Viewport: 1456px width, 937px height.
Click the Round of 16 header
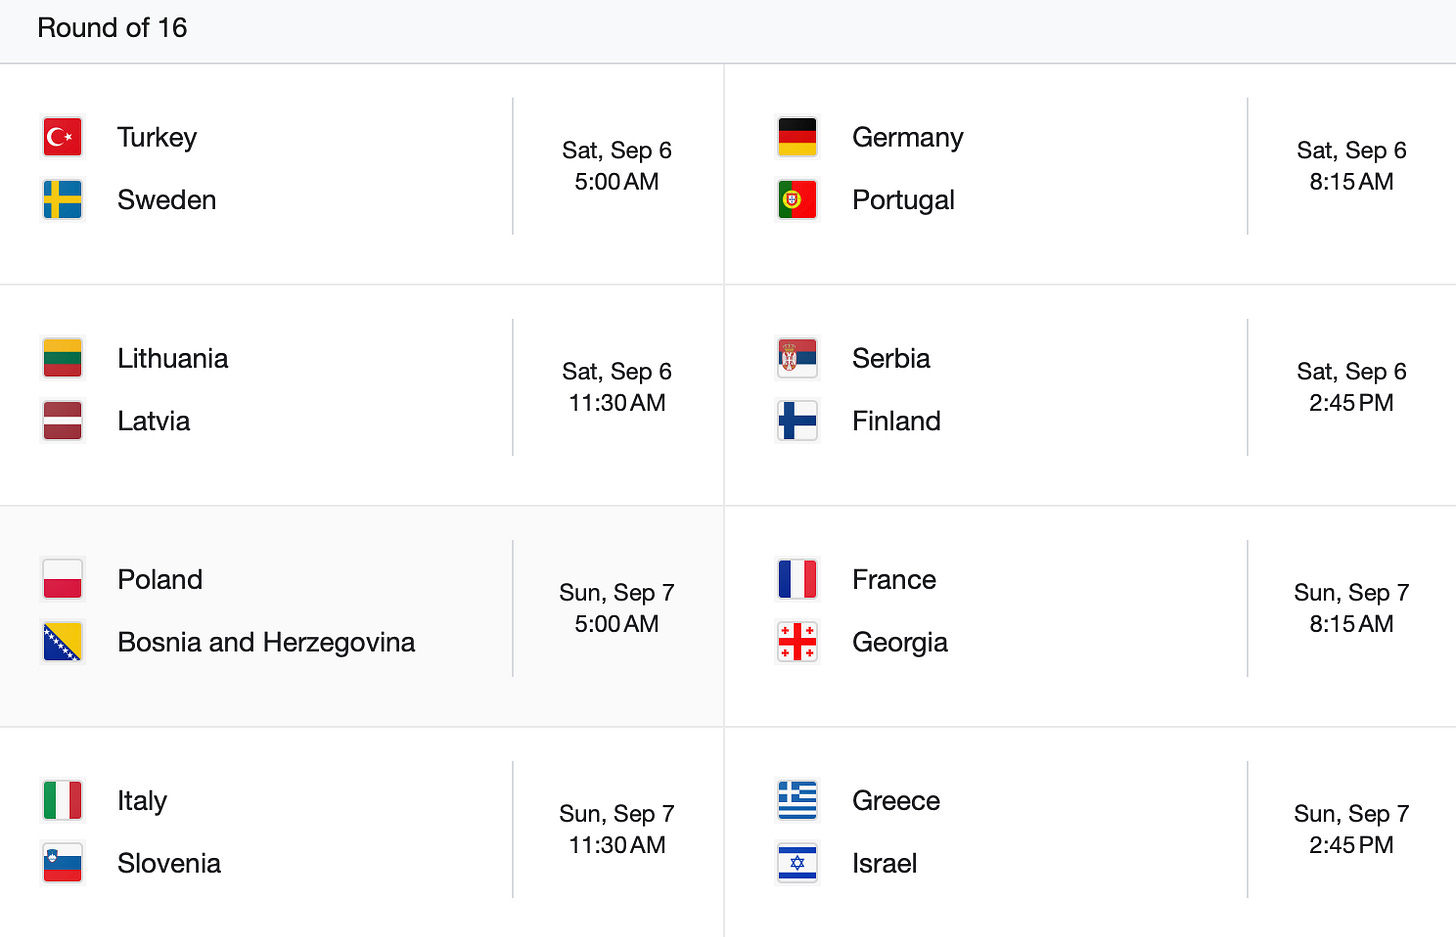[x=112, y=28]
